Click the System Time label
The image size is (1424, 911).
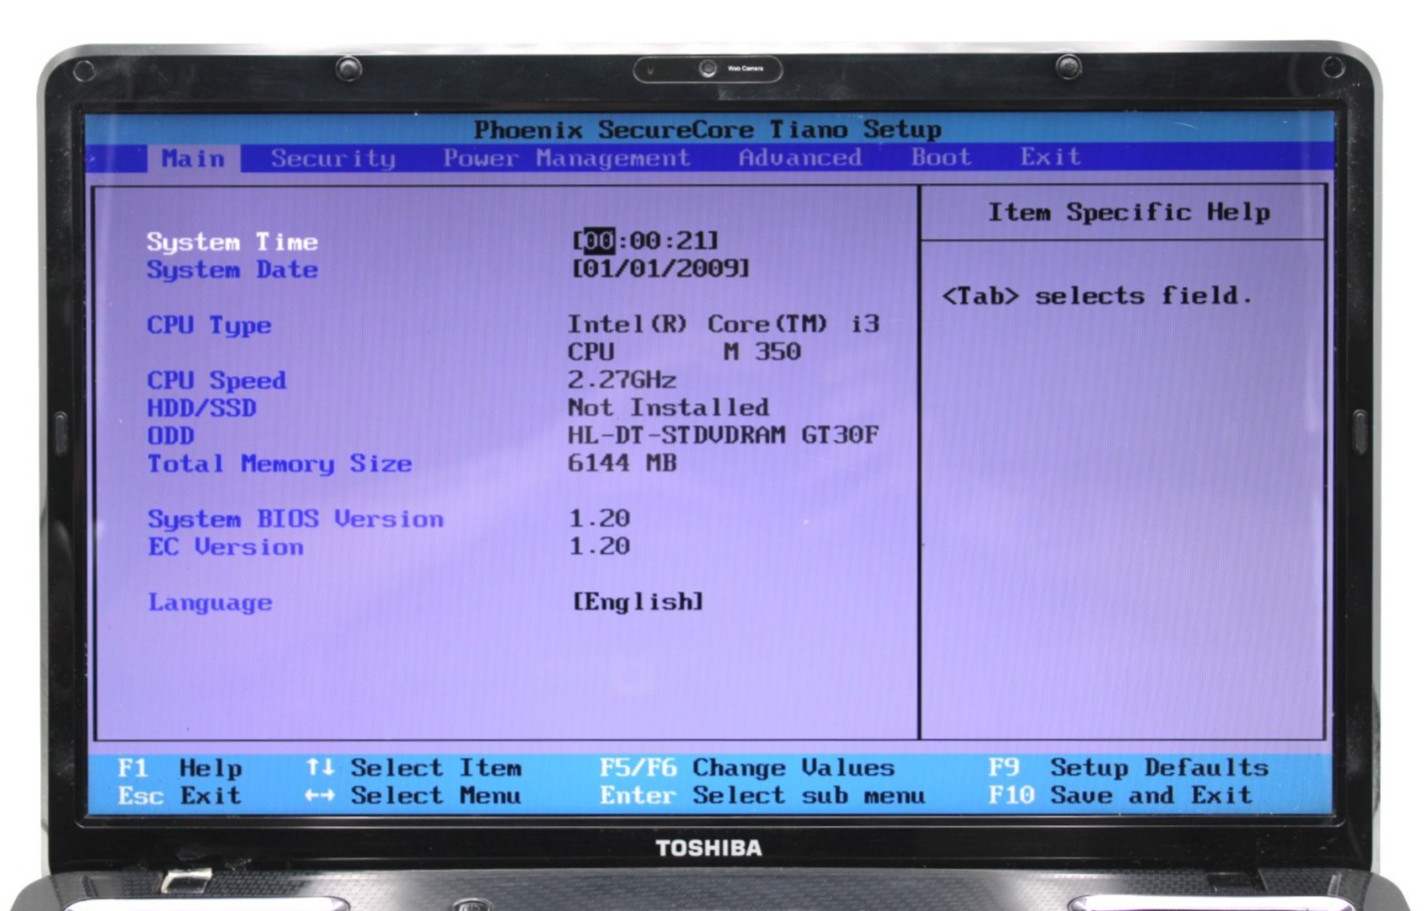[x=232, y=242]
